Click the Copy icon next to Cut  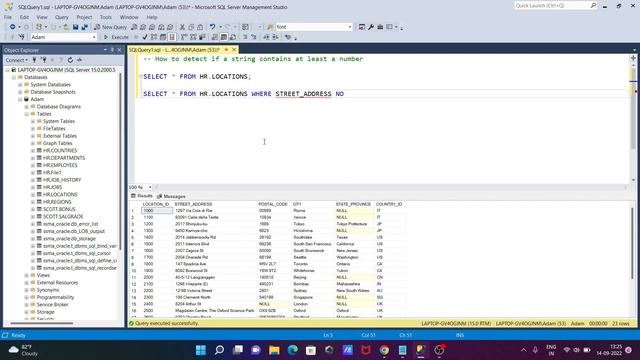pos(191,27)
